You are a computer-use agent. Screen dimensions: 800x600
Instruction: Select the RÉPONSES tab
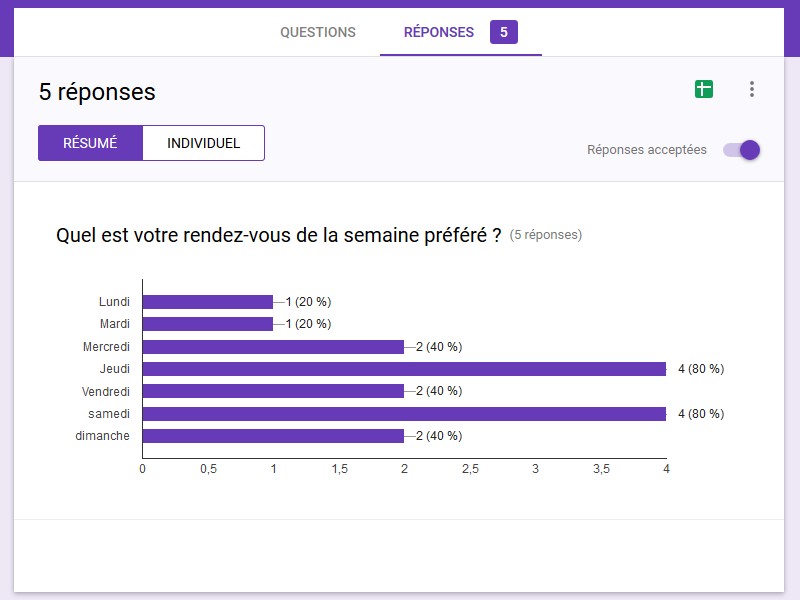439,32
